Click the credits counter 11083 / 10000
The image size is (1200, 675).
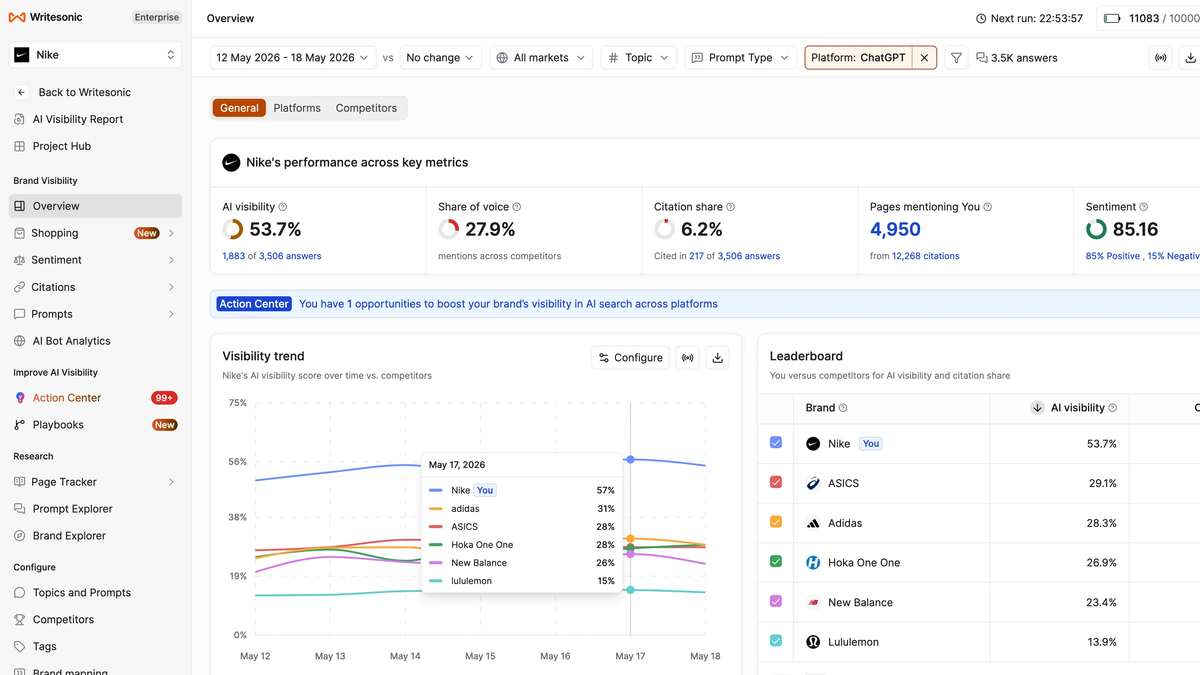coord(1152,18)
